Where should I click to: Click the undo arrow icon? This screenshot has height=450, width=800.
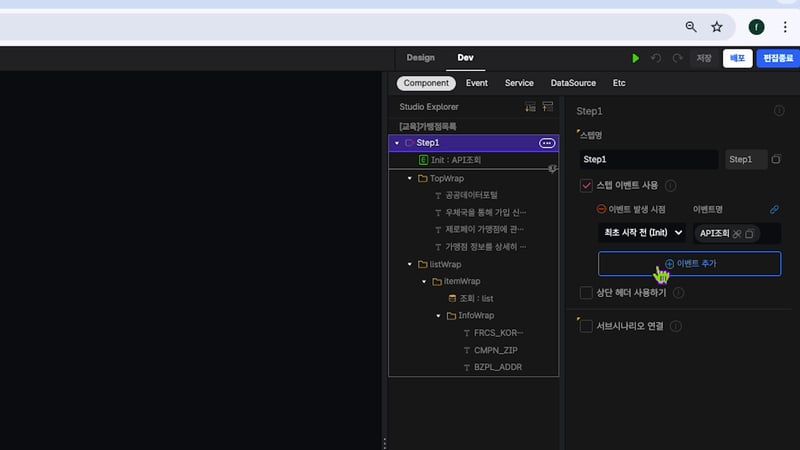[x=656, y=58]
